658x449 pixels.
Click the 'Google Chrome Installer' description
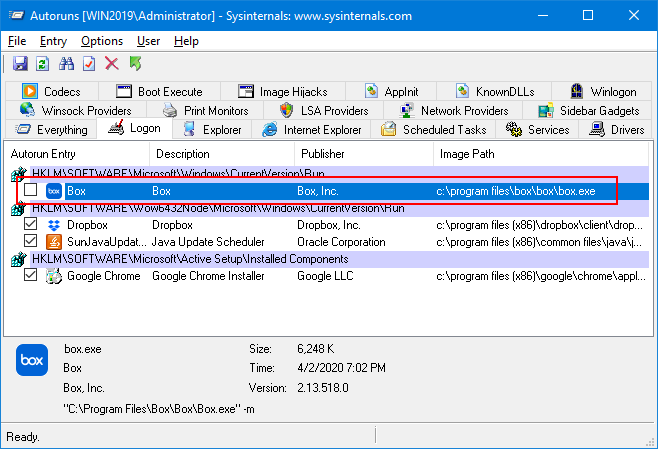(208, 276)
